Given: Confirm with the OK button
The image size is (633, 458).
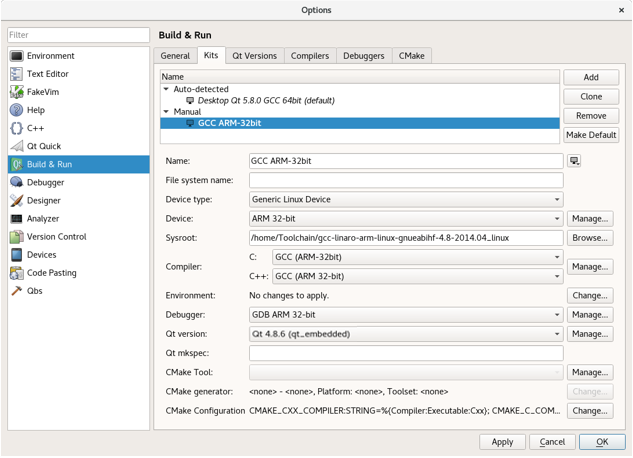Looking at the screenshot, I should click(602, 442).
